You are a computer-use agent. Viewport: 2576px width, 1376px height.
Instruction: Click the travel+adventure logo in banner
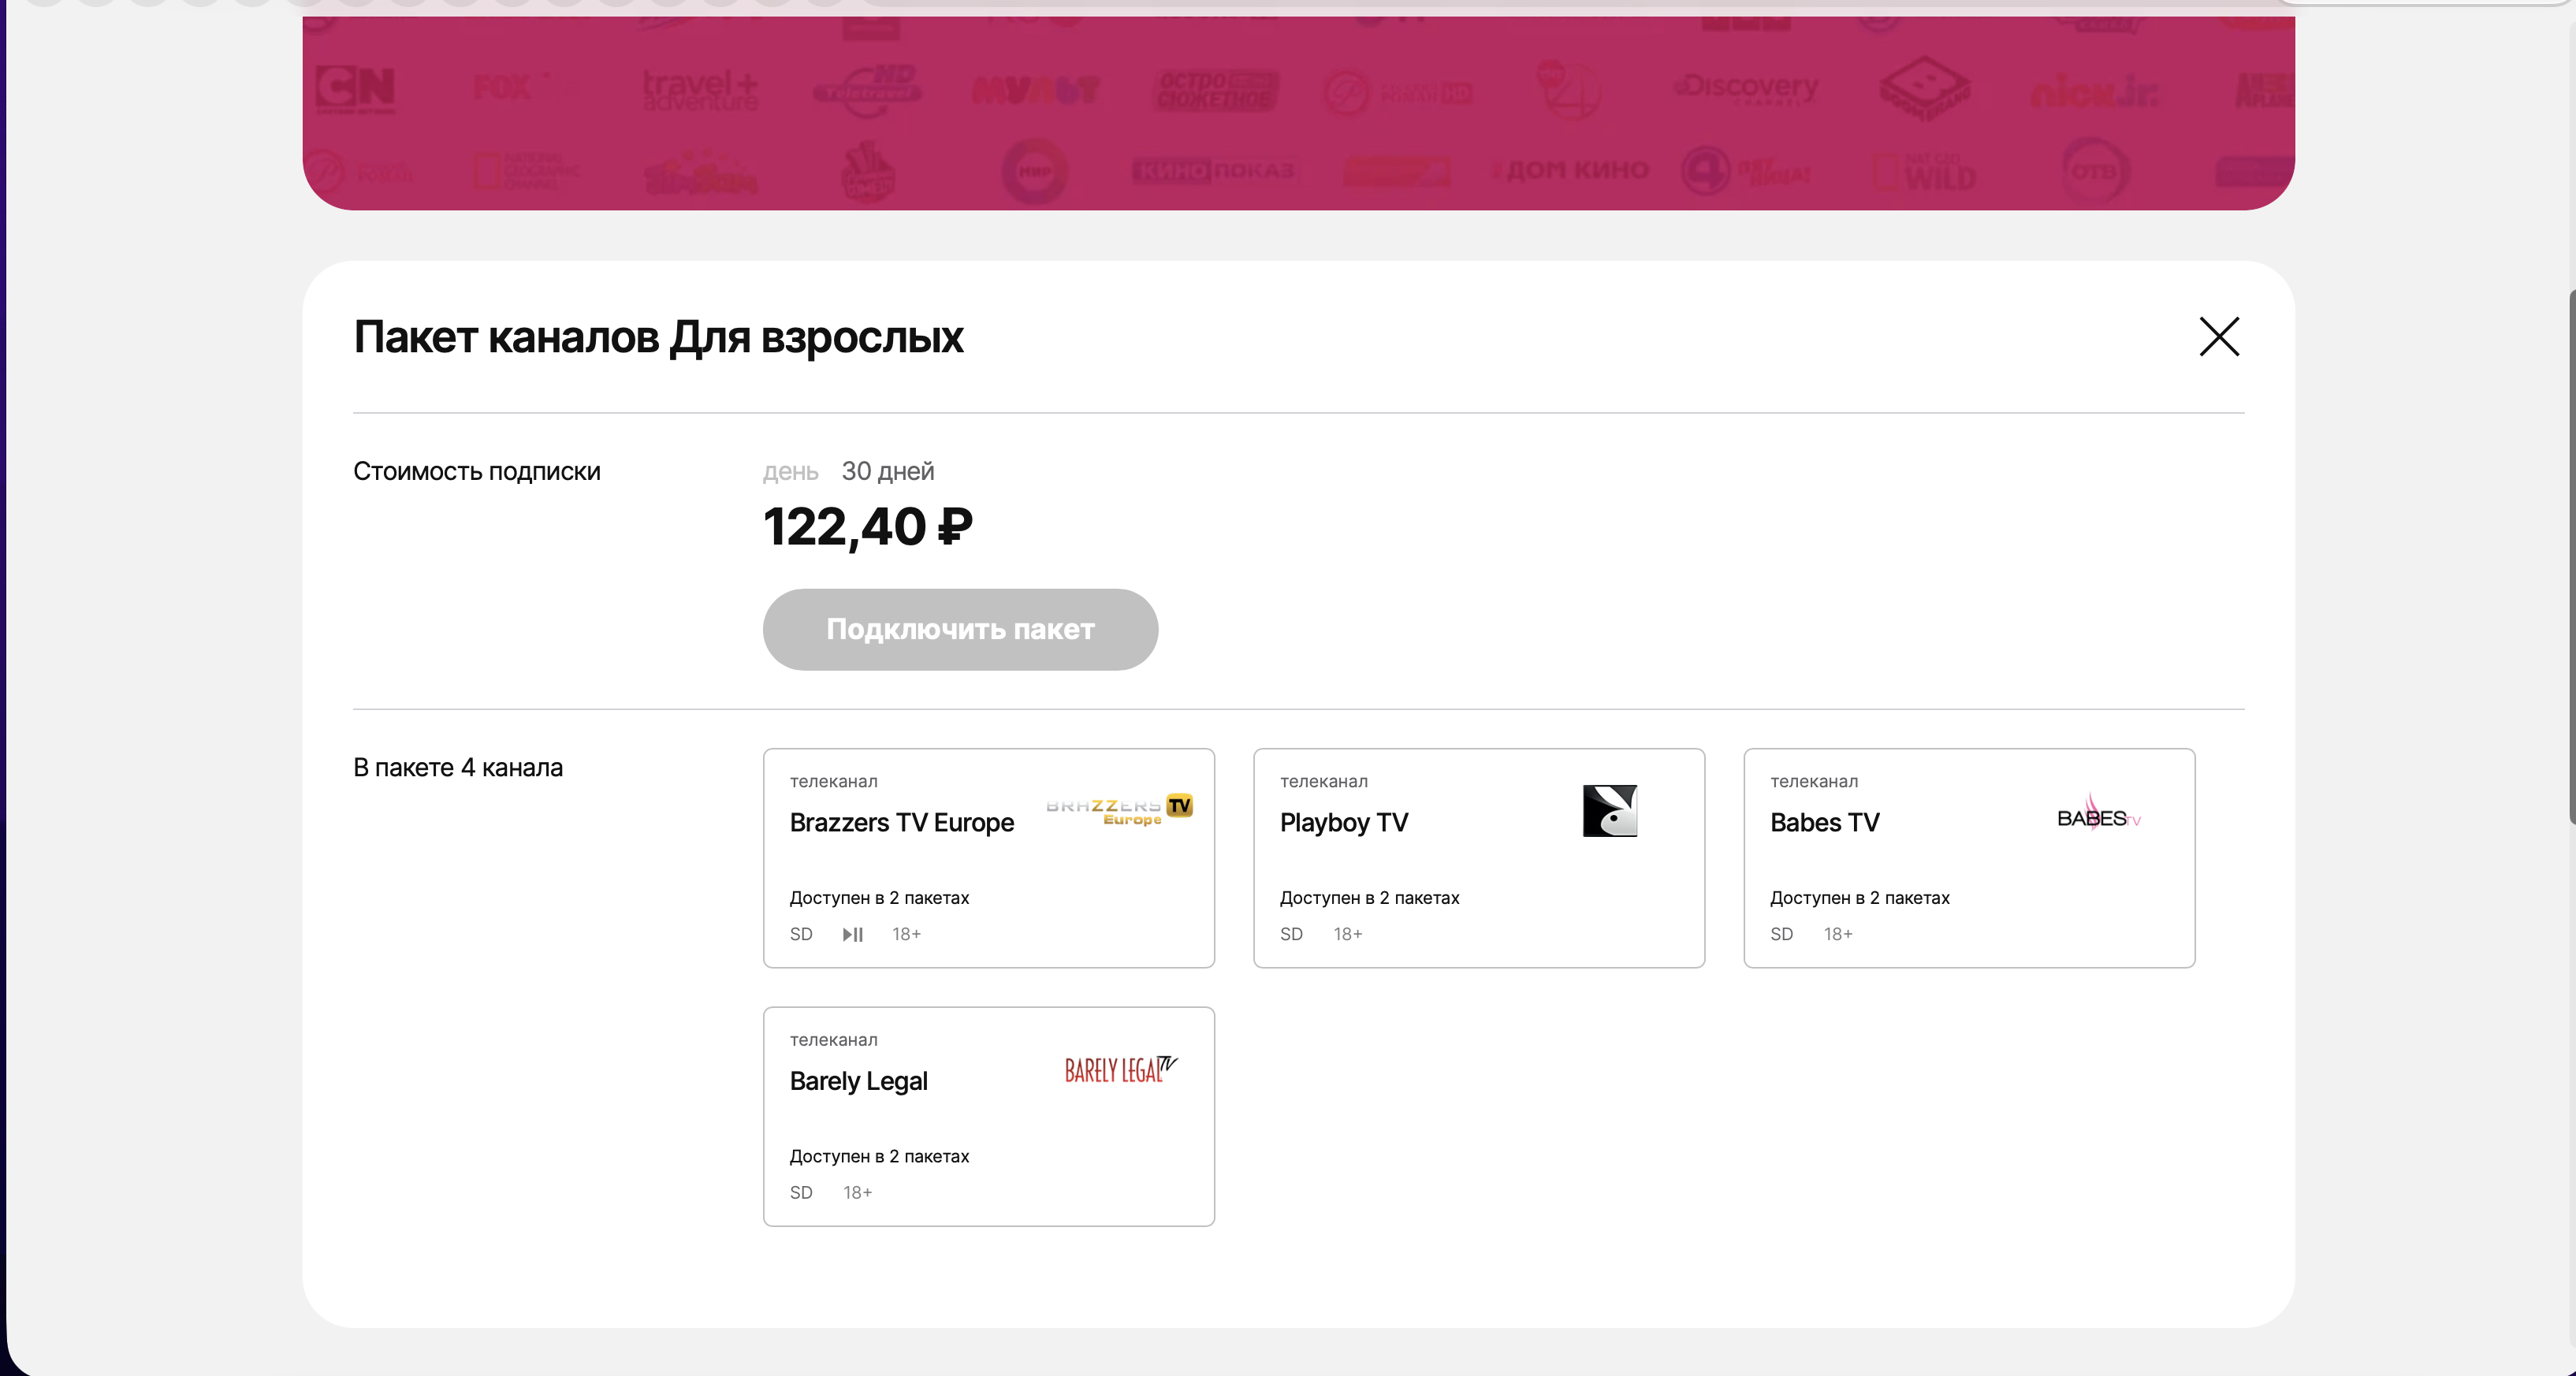coord(700,90)
